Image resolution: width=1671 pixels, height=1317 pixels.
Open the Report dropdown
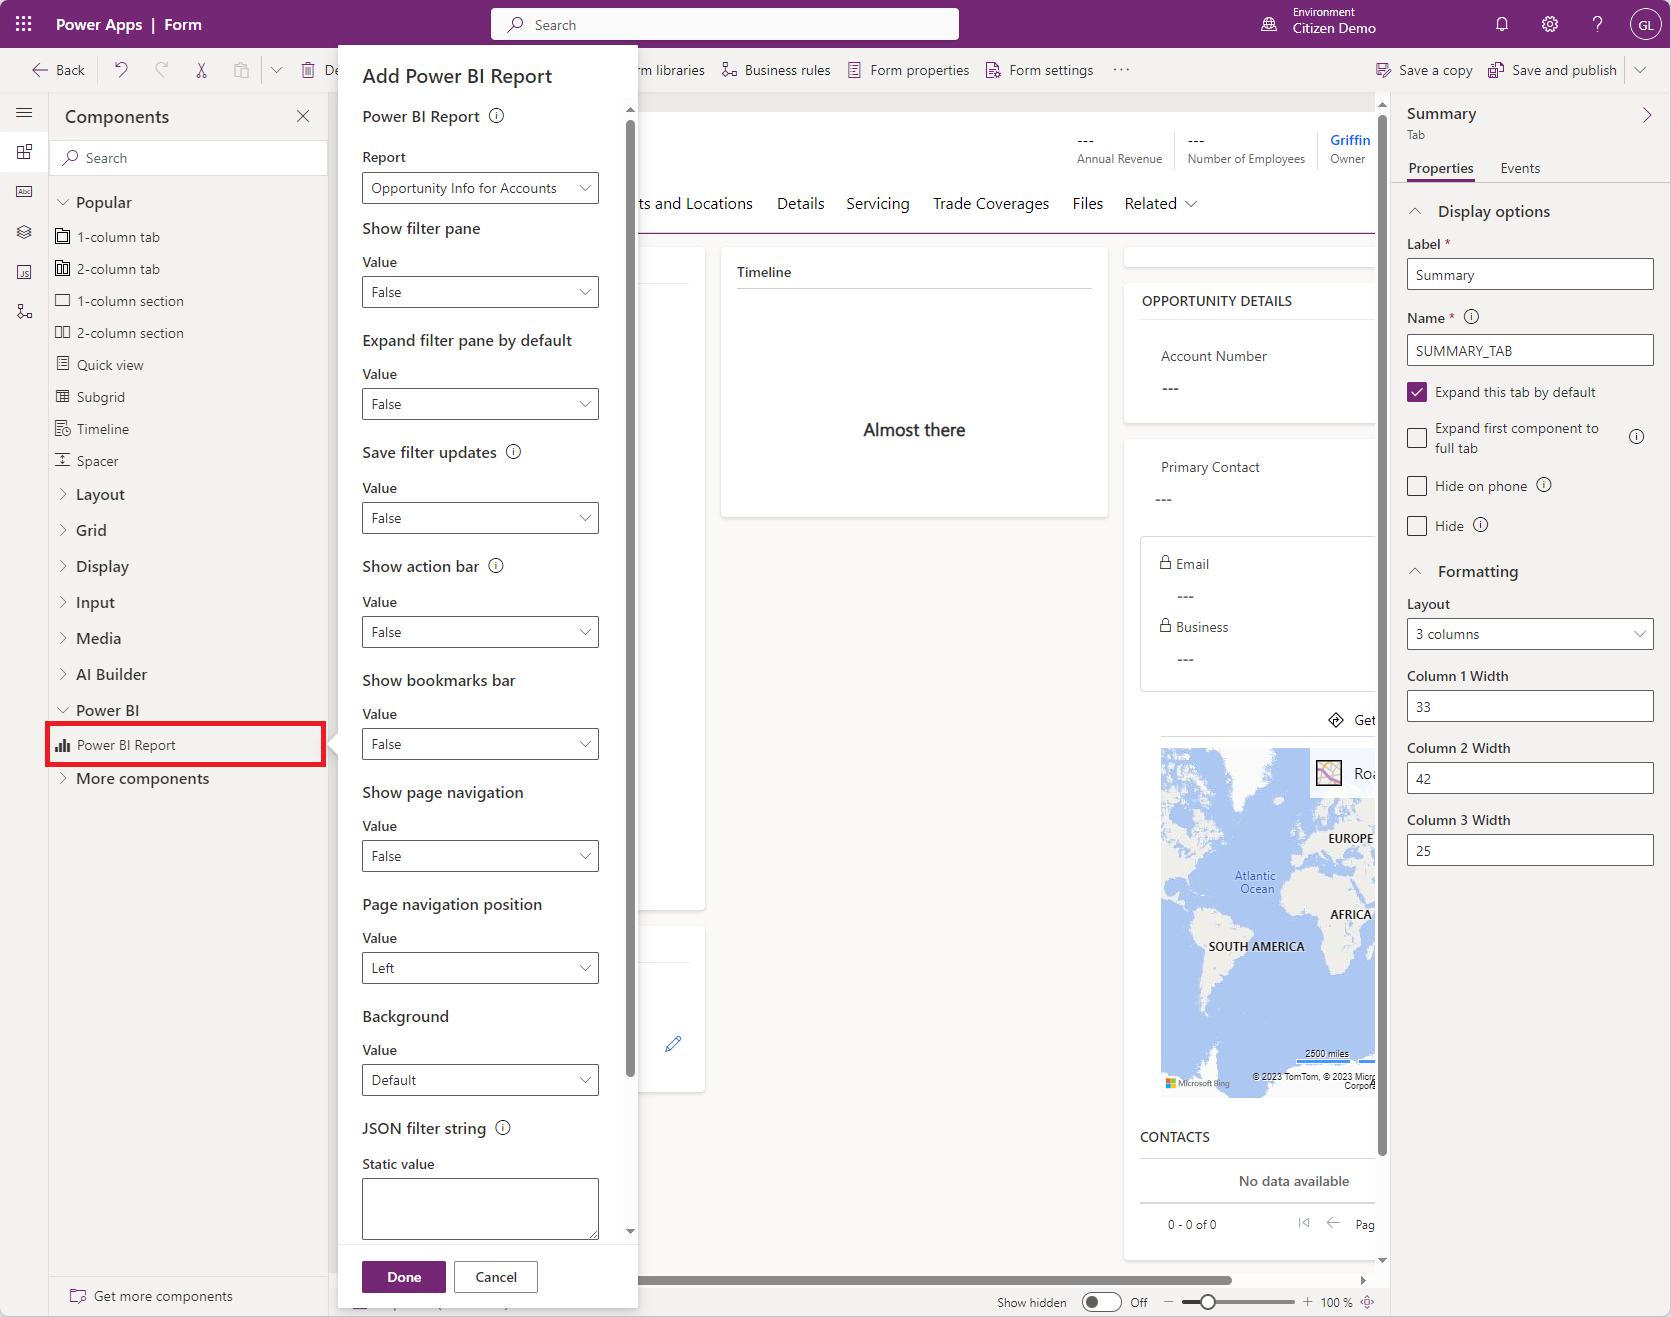480,188
